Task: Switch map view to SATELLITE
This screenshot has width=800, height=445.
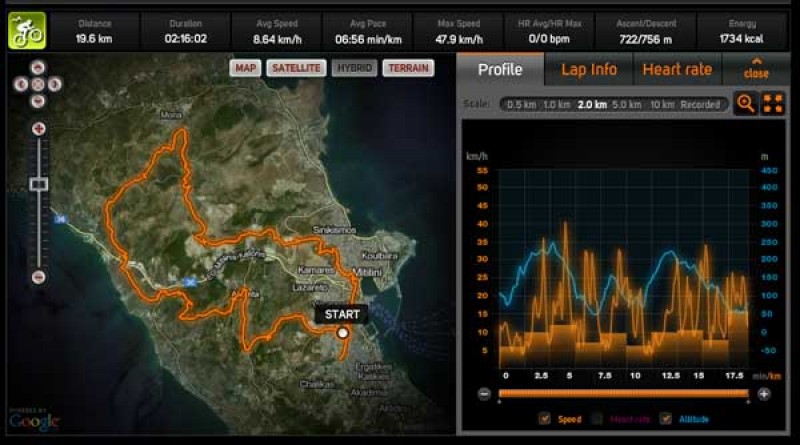Action: (296, 68)
